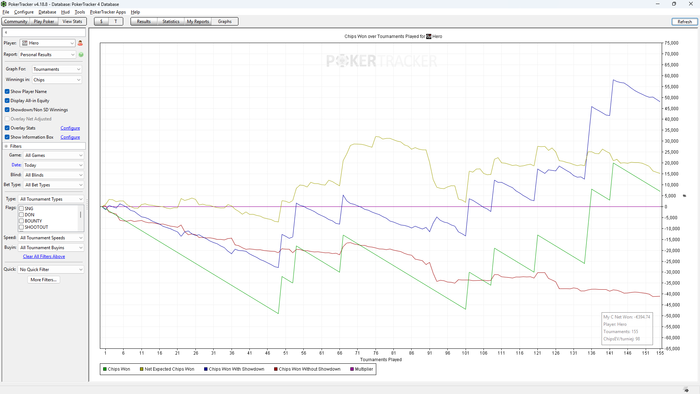Viewport: 700px width, 394px height.
Task: Expand the Quick filter dropdown
Action: pyautogui.click(x=51, y=270)
